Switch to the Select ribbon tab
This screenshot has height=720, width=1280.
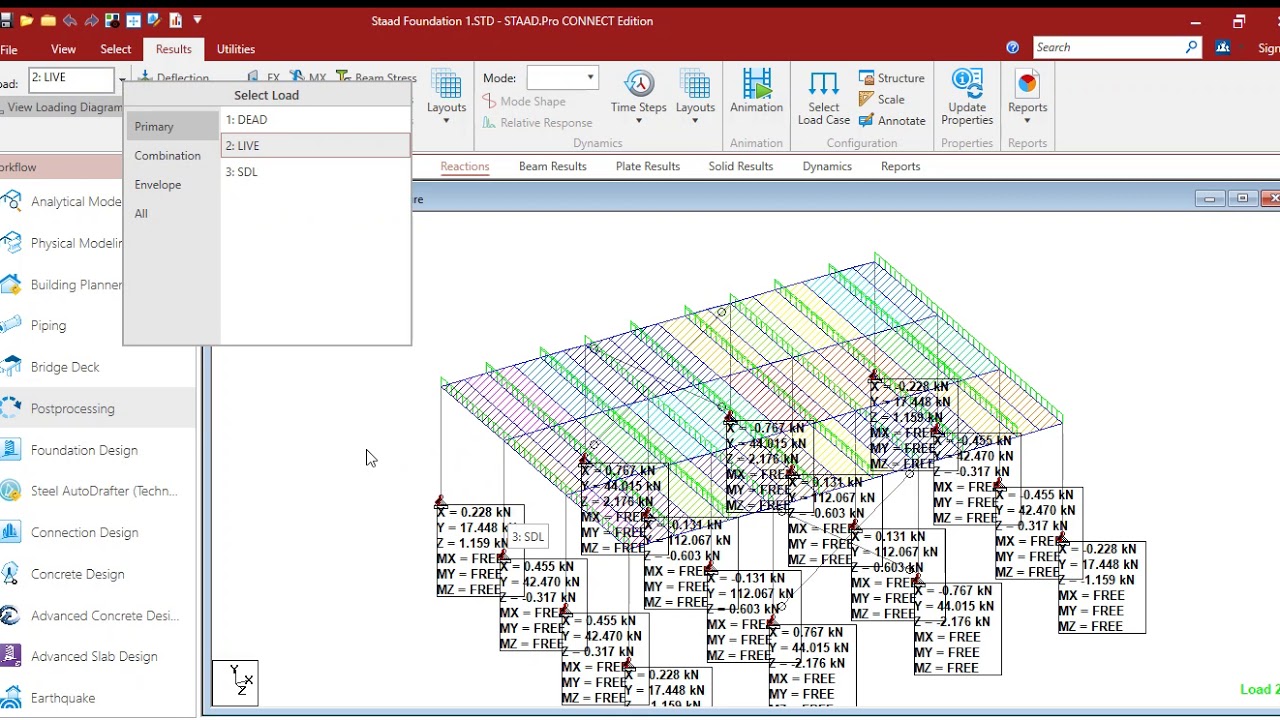[115, 49]
